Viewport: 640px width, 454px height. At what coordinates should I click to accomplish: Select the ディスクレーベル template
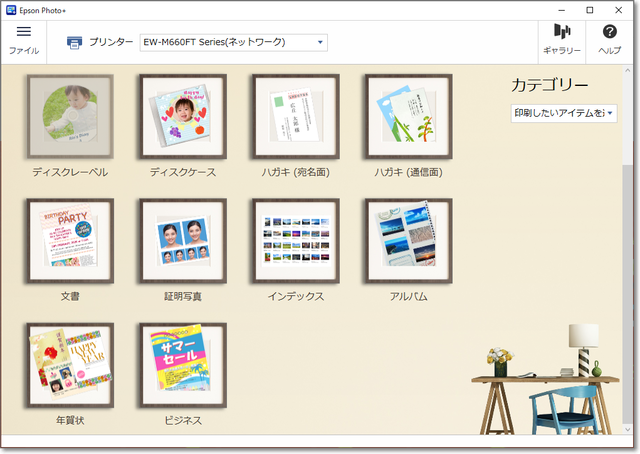tap(70, 116)
